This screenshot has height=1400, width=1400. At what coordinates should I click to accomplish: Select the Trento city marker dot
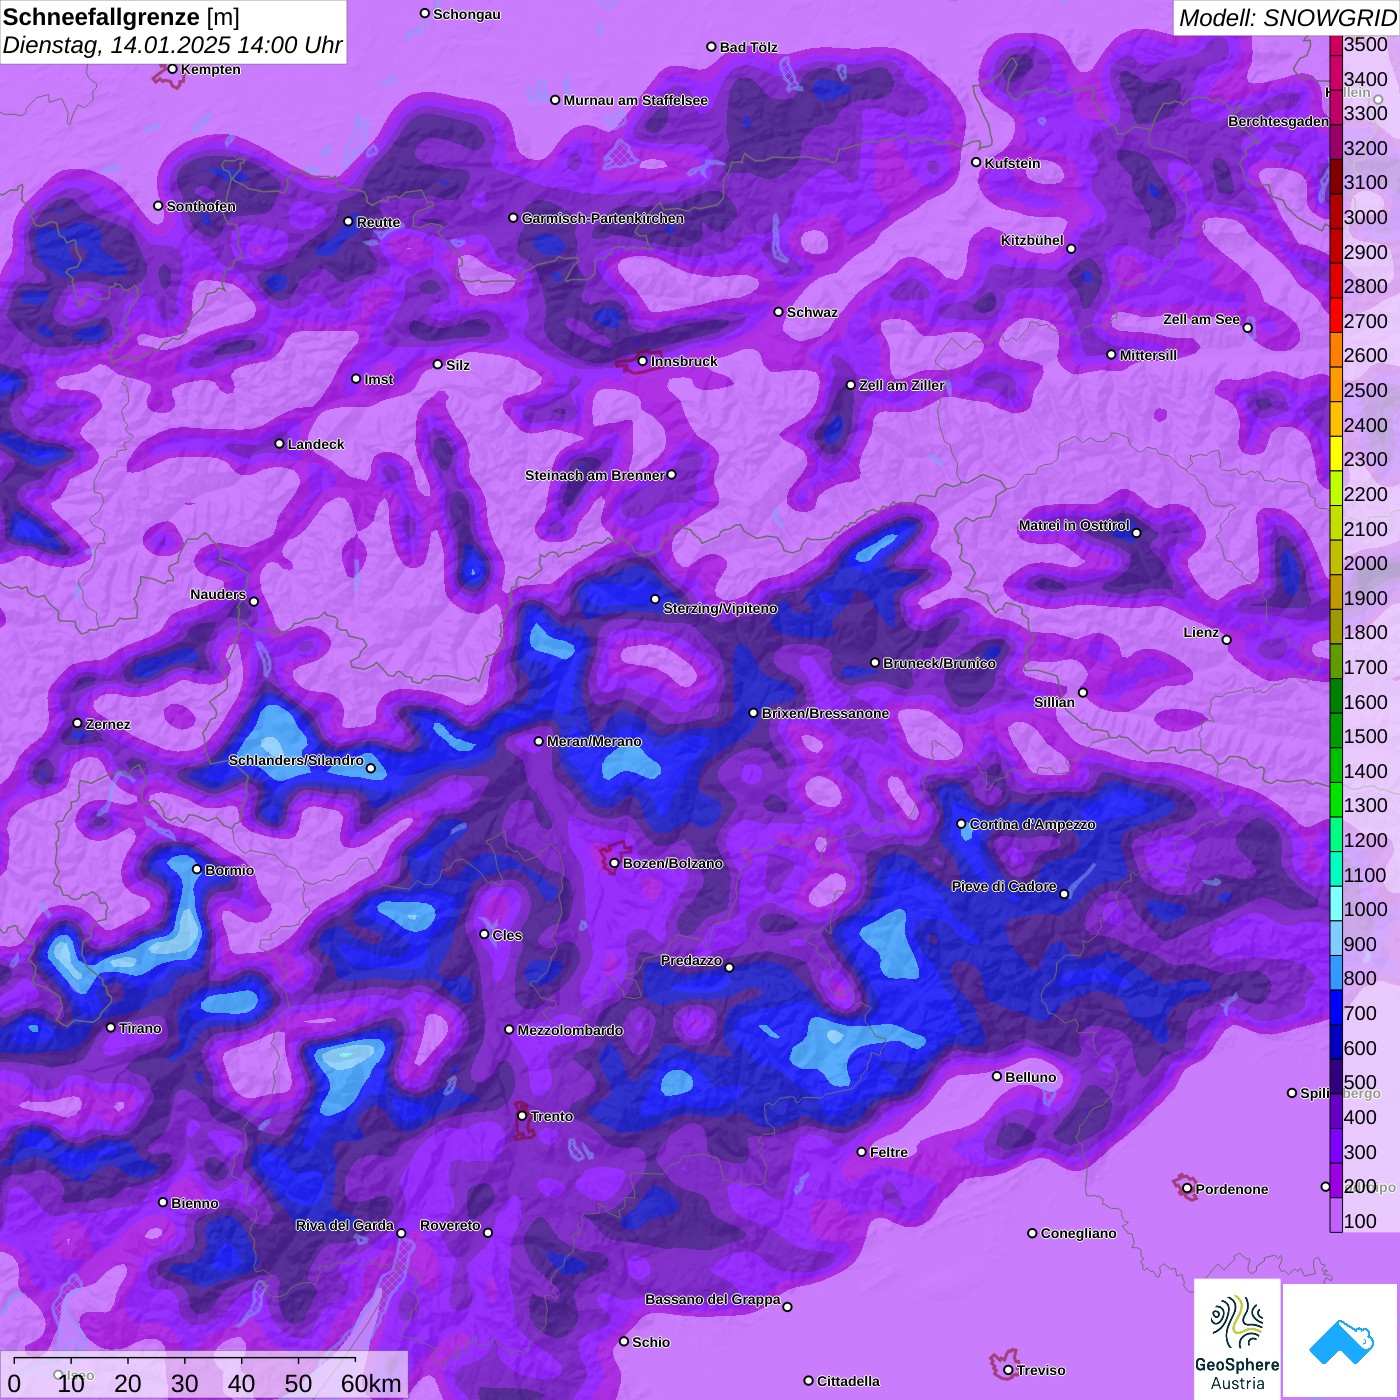[522, 1116]
